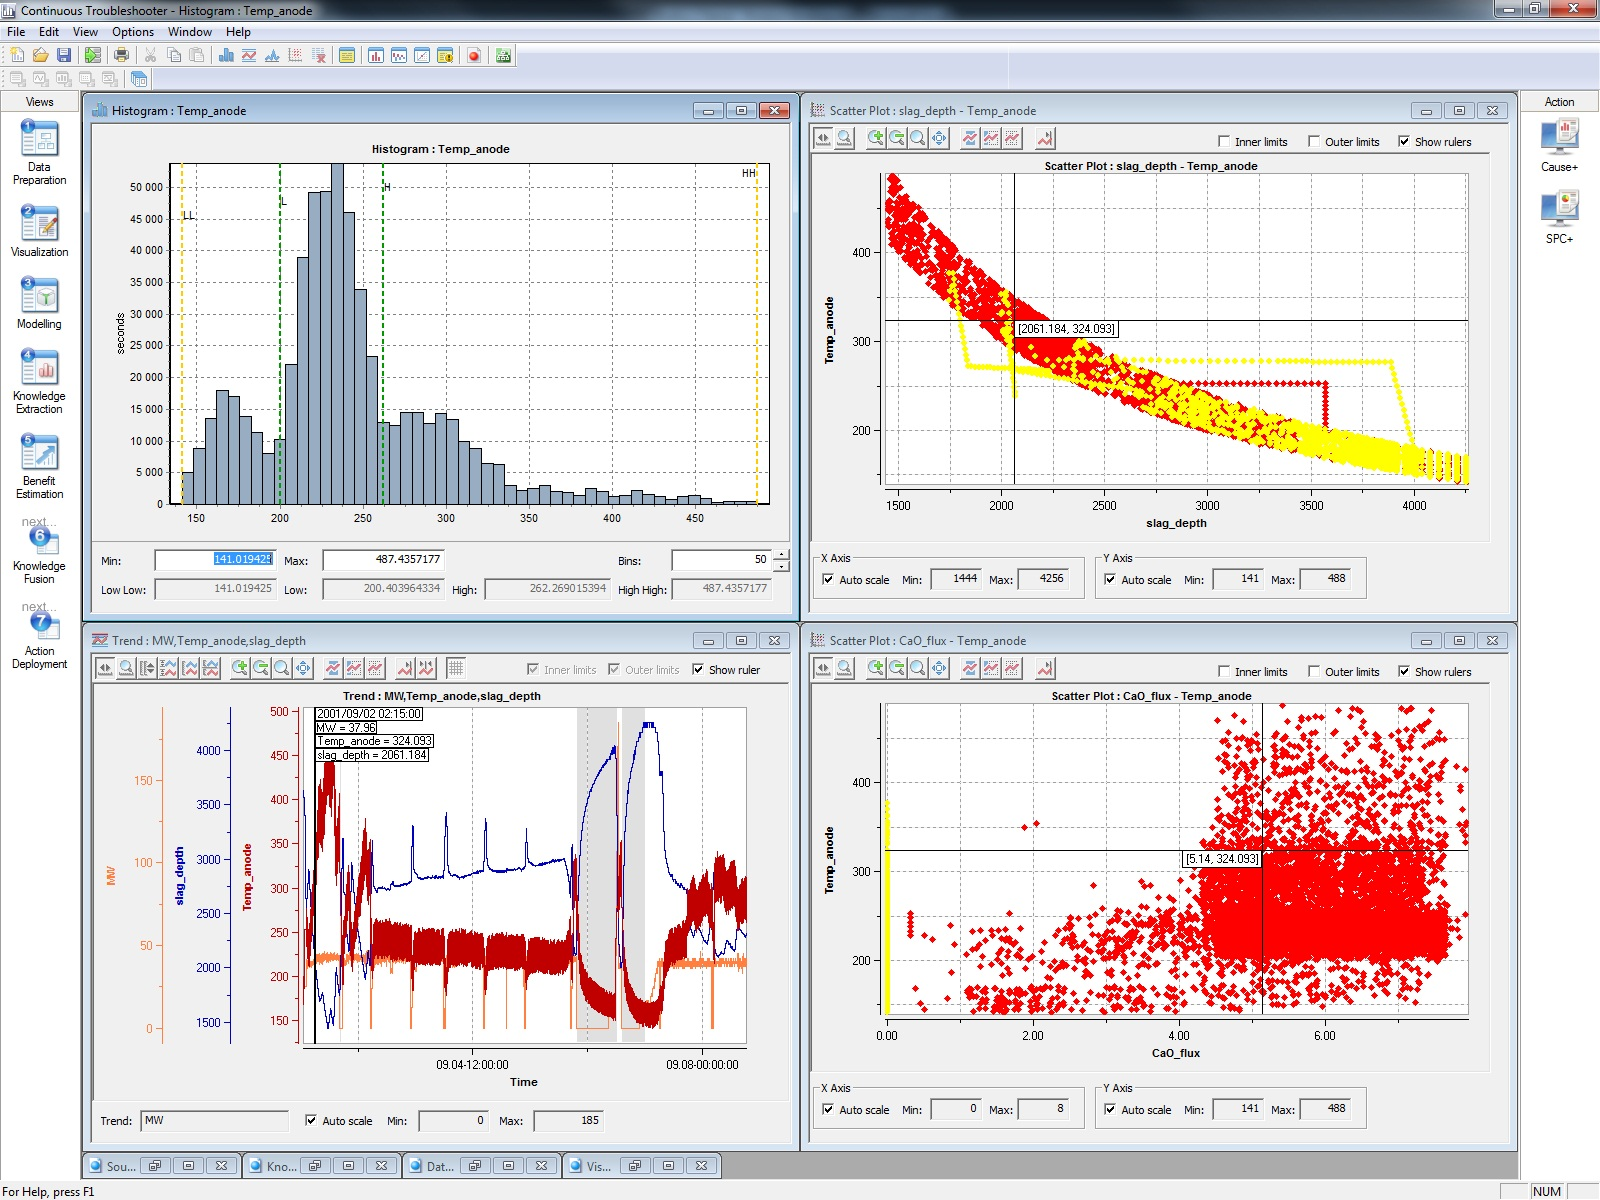Select the Histogram tool in the main toolbar
This screenshot has height=1200, width=1600.
(x=227, y=57)
